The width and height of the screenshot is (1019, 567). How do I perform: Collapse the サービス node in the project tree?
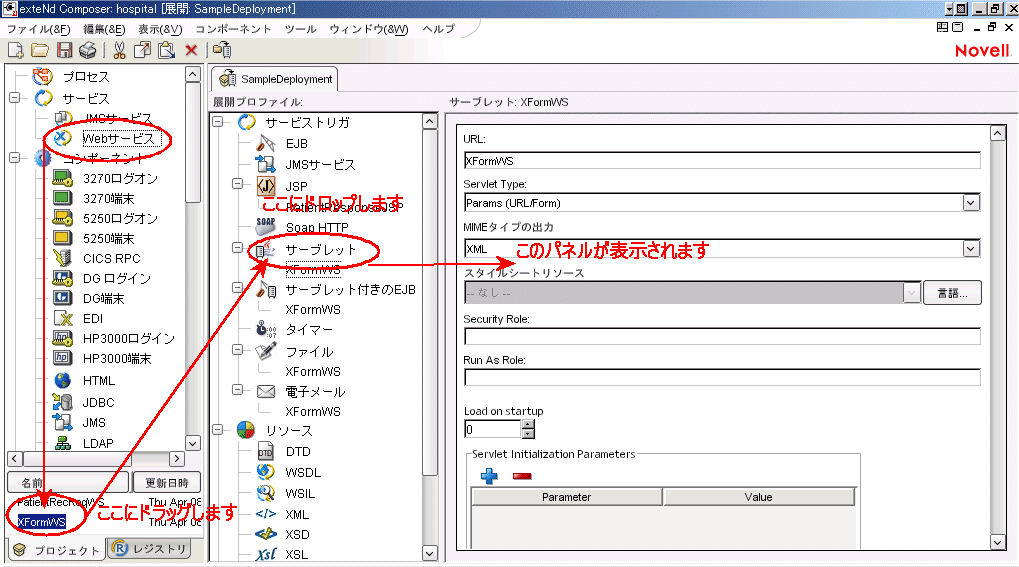[x=14, y=98]
